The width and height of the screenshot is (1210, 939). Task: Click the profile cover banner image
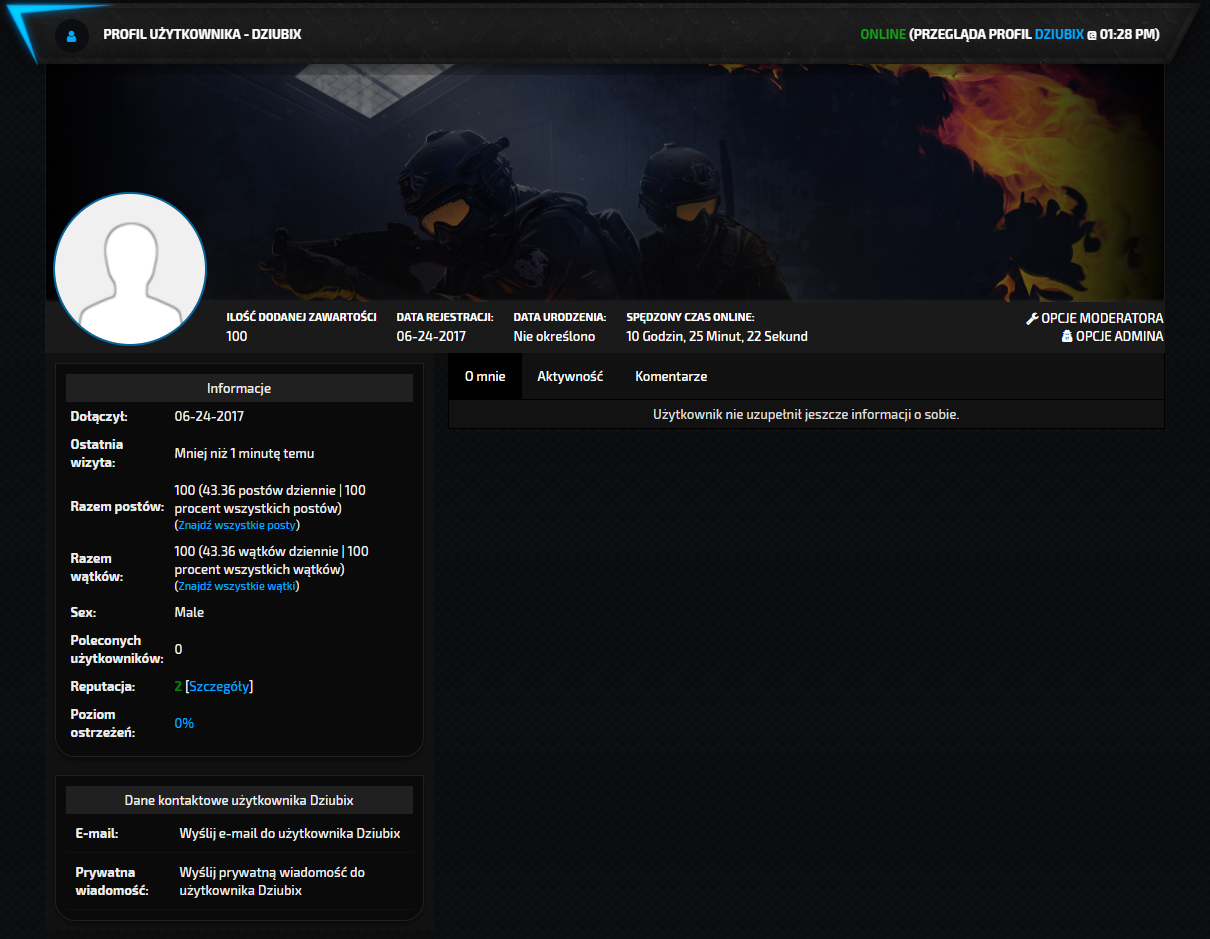coord(605,182)
